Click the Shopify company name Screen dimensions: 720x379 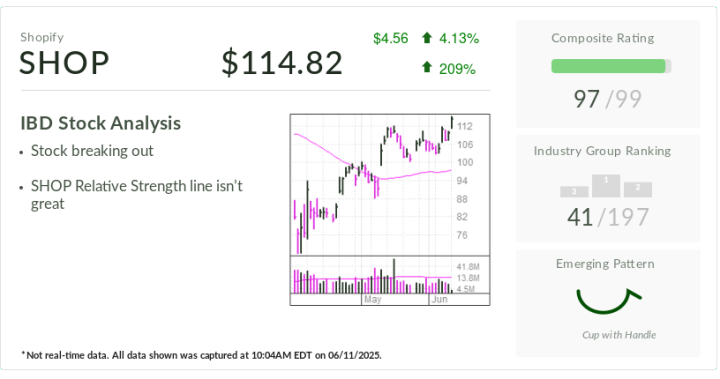[42, 37]
